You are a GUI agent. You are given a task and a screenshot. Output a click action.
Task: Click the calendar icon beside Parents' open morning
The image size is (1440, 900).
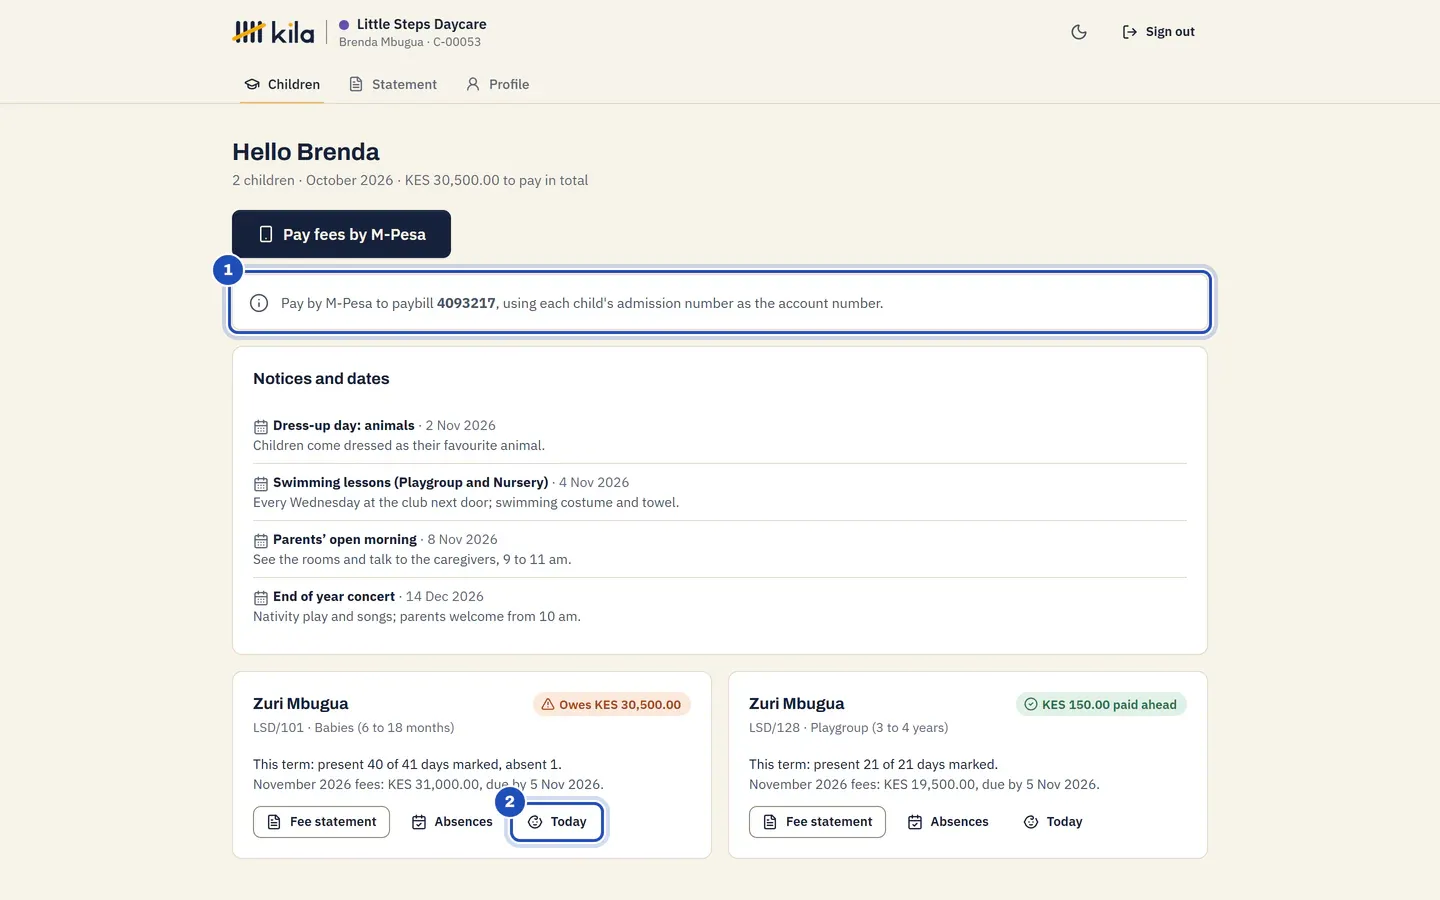point(260,540)
